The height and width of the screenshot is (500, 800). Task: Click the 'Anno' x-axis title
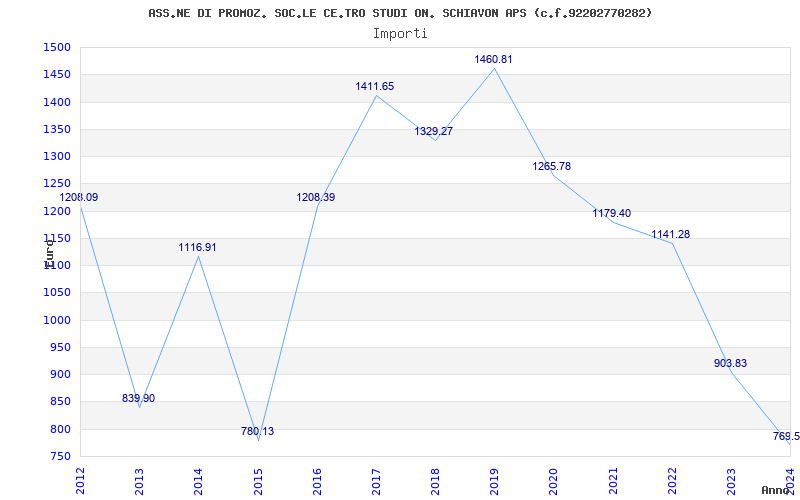pyautogui.click(x=776, y=490)
